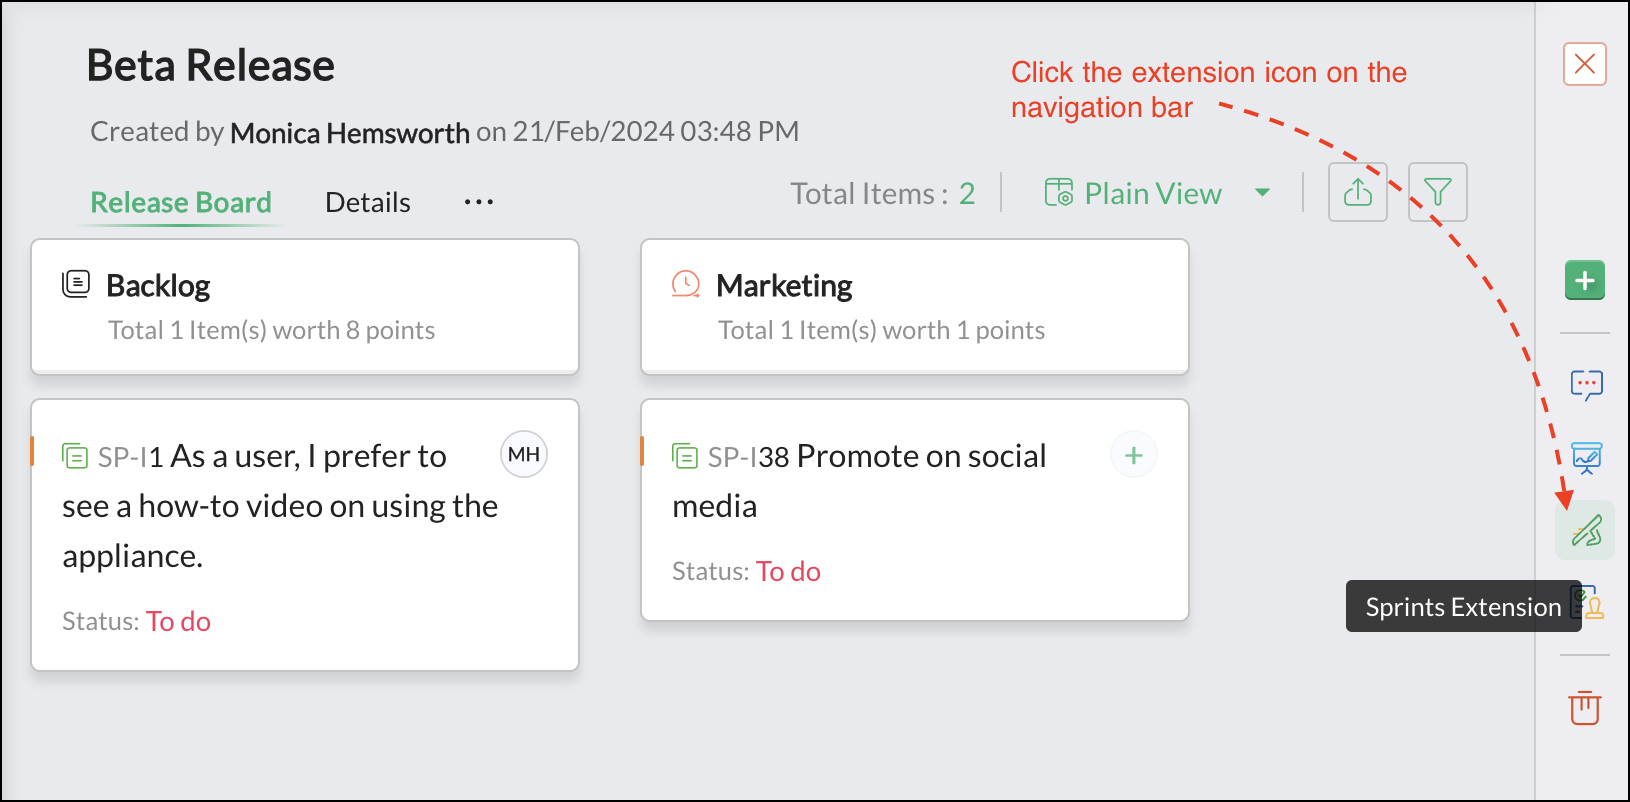Screen dimensions: 1630x802
Task: Click the red trash delete icon
Action: [1584, 707]
